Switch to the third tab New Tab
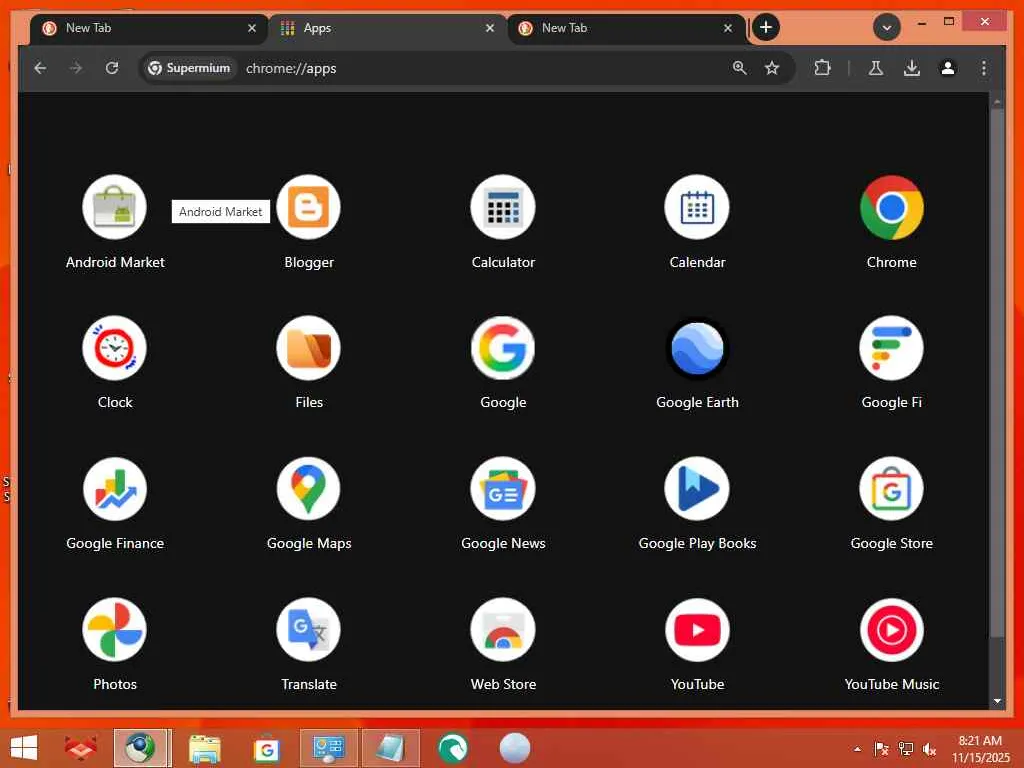Screen dimensions: 1024x768 click(626, 28)
